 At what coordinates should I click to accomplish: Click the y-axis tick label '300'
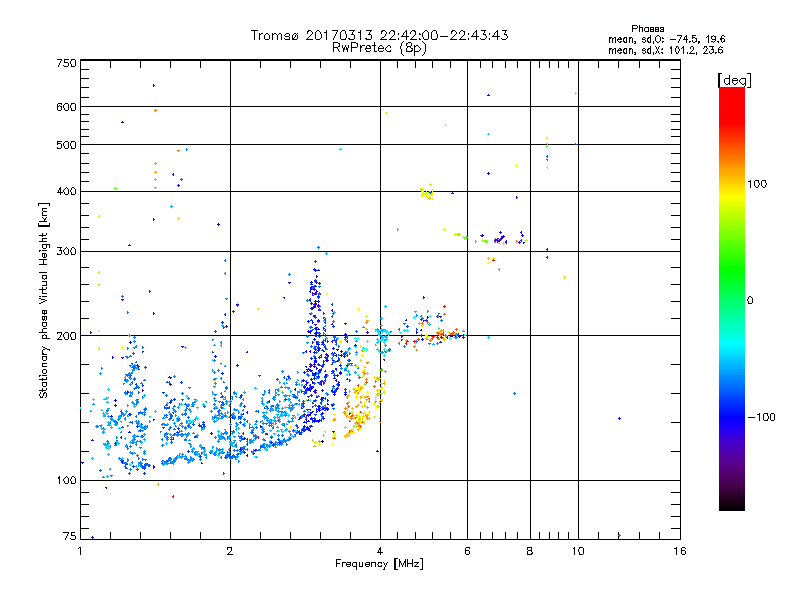click(66, 252)
